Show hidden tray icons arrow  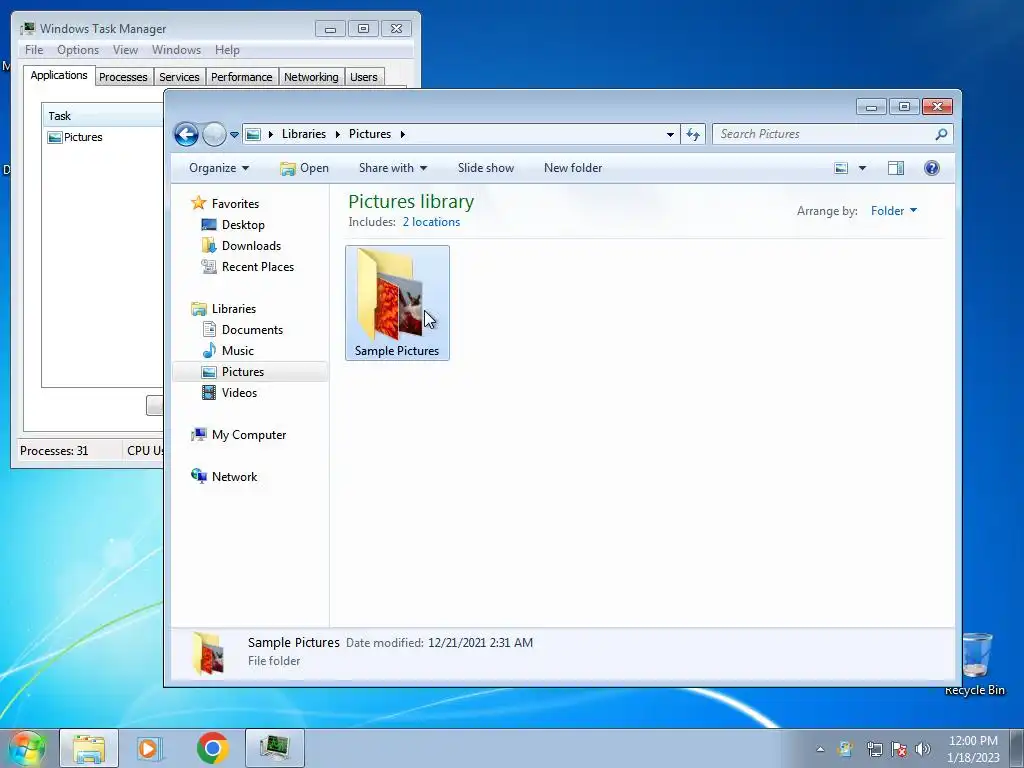click(x=820, y=749)
